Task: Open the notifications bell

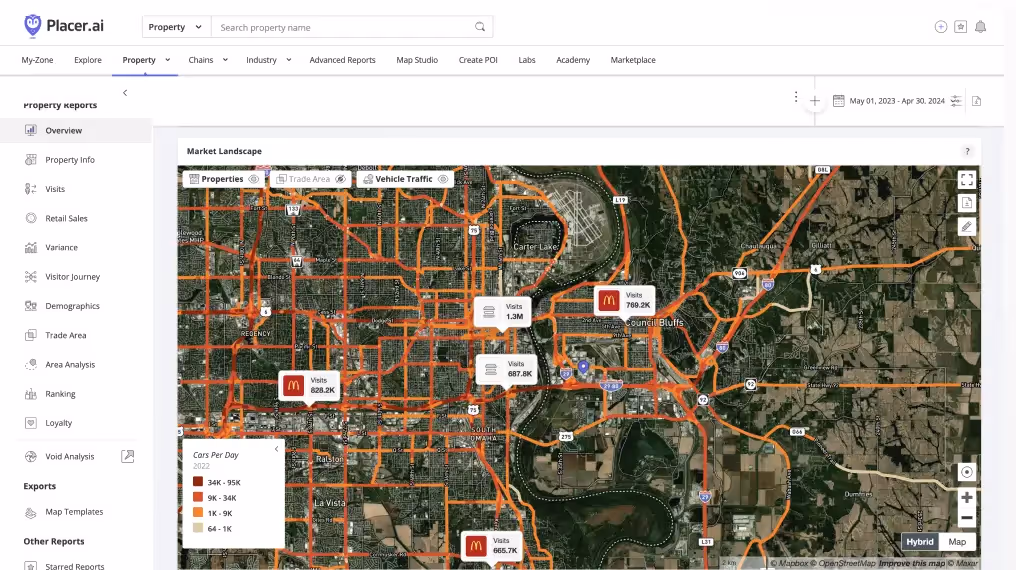Action: click(x=980, y=27)
